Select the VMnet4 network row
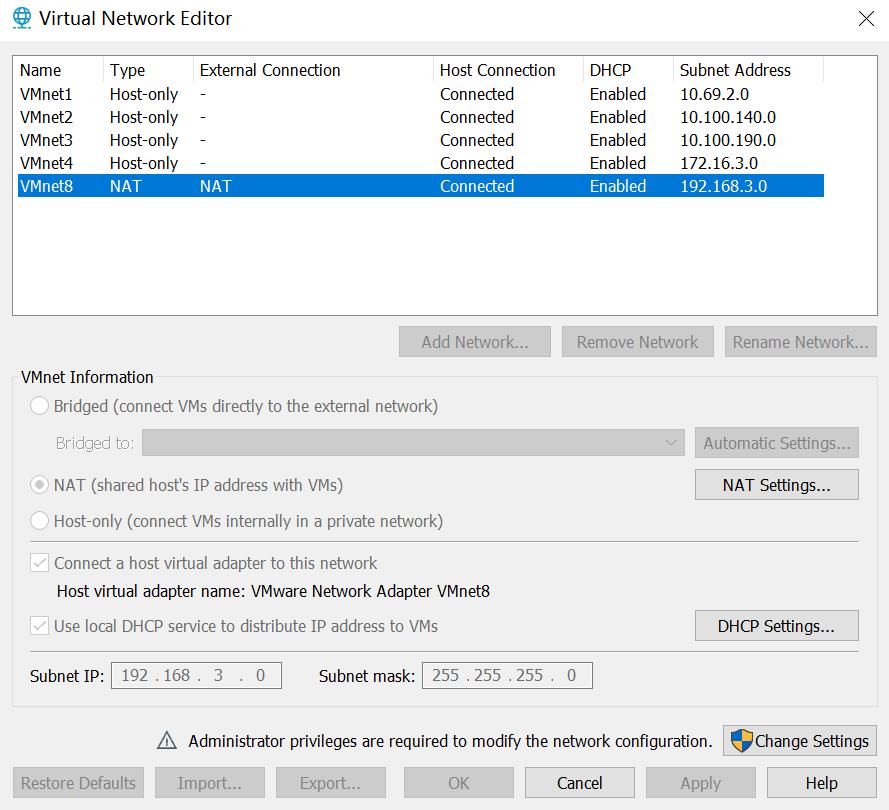This screenshot has height=810, width=889. pyautogui.click(x=421, y=163)
